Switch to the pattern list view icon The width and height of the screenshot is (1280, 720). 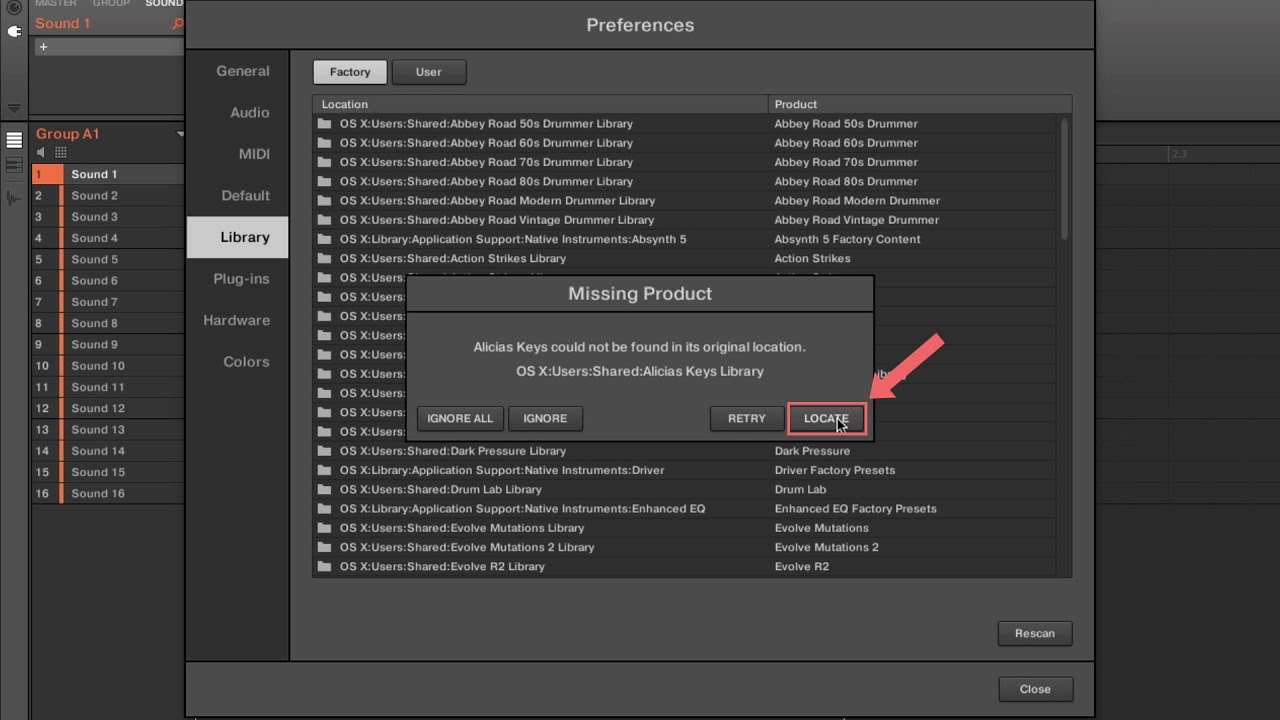point(14,140)
